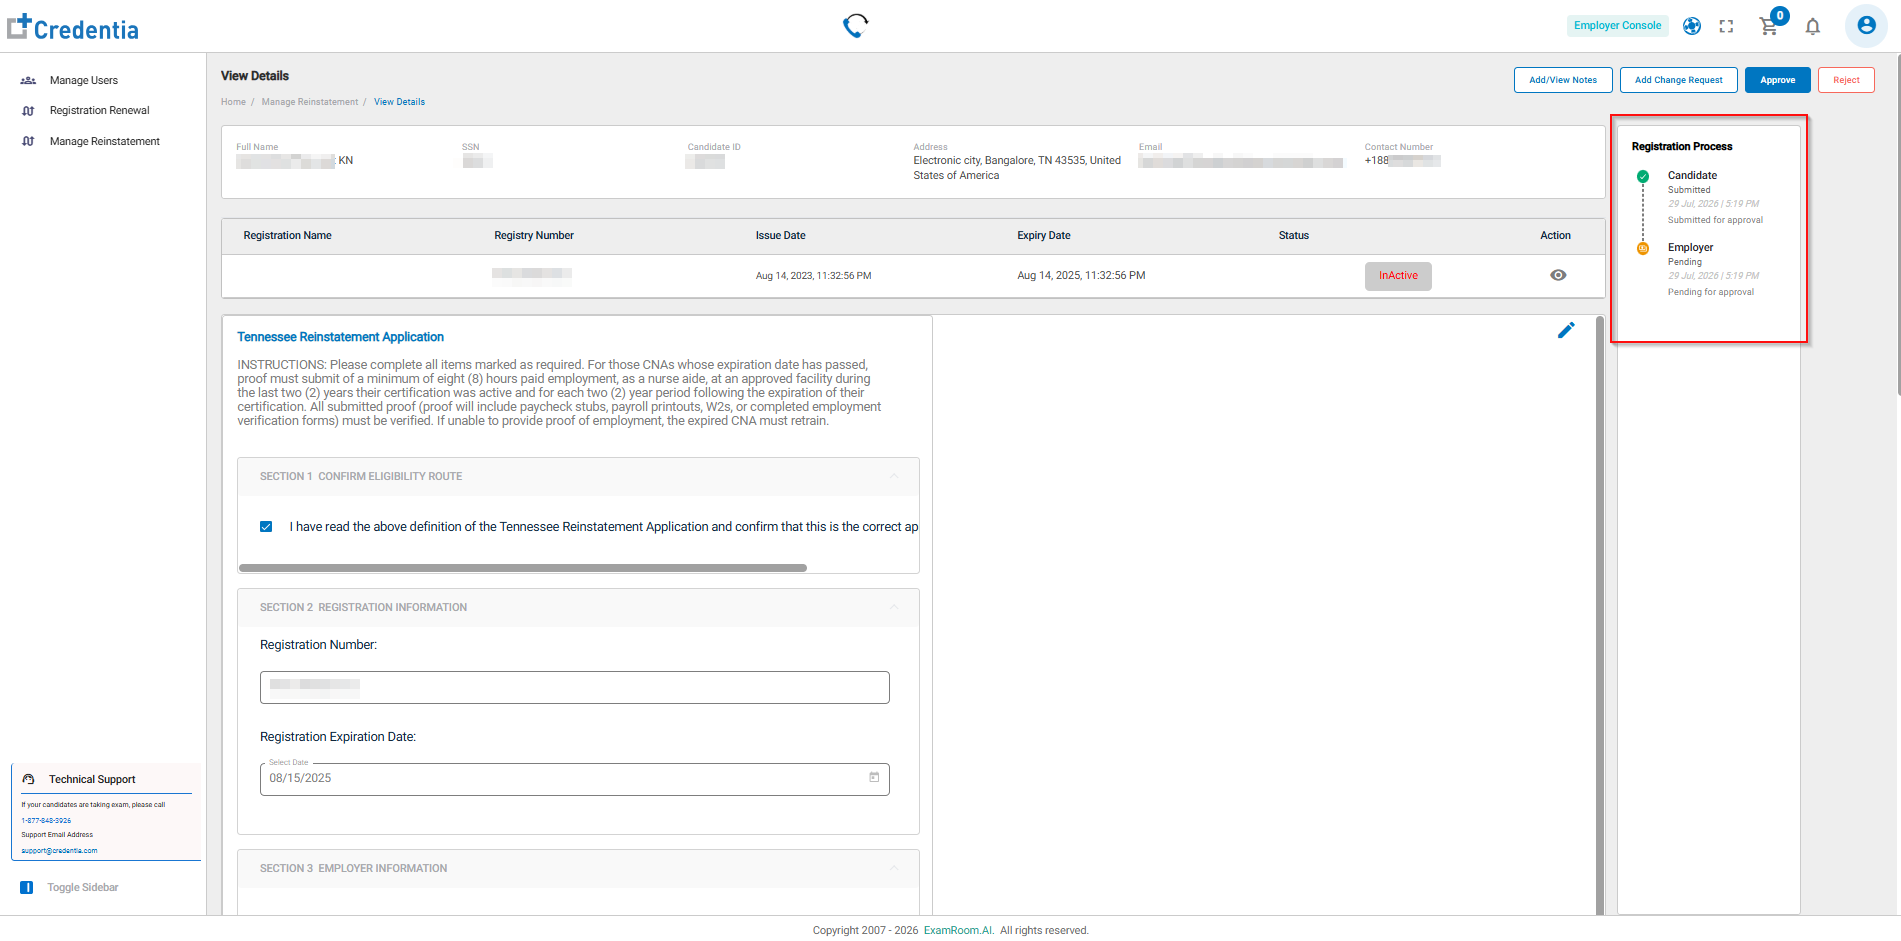Open Manage Reinstatement menu item
The height and width of the screenshot is (941, 1901).
coord(105,141)
